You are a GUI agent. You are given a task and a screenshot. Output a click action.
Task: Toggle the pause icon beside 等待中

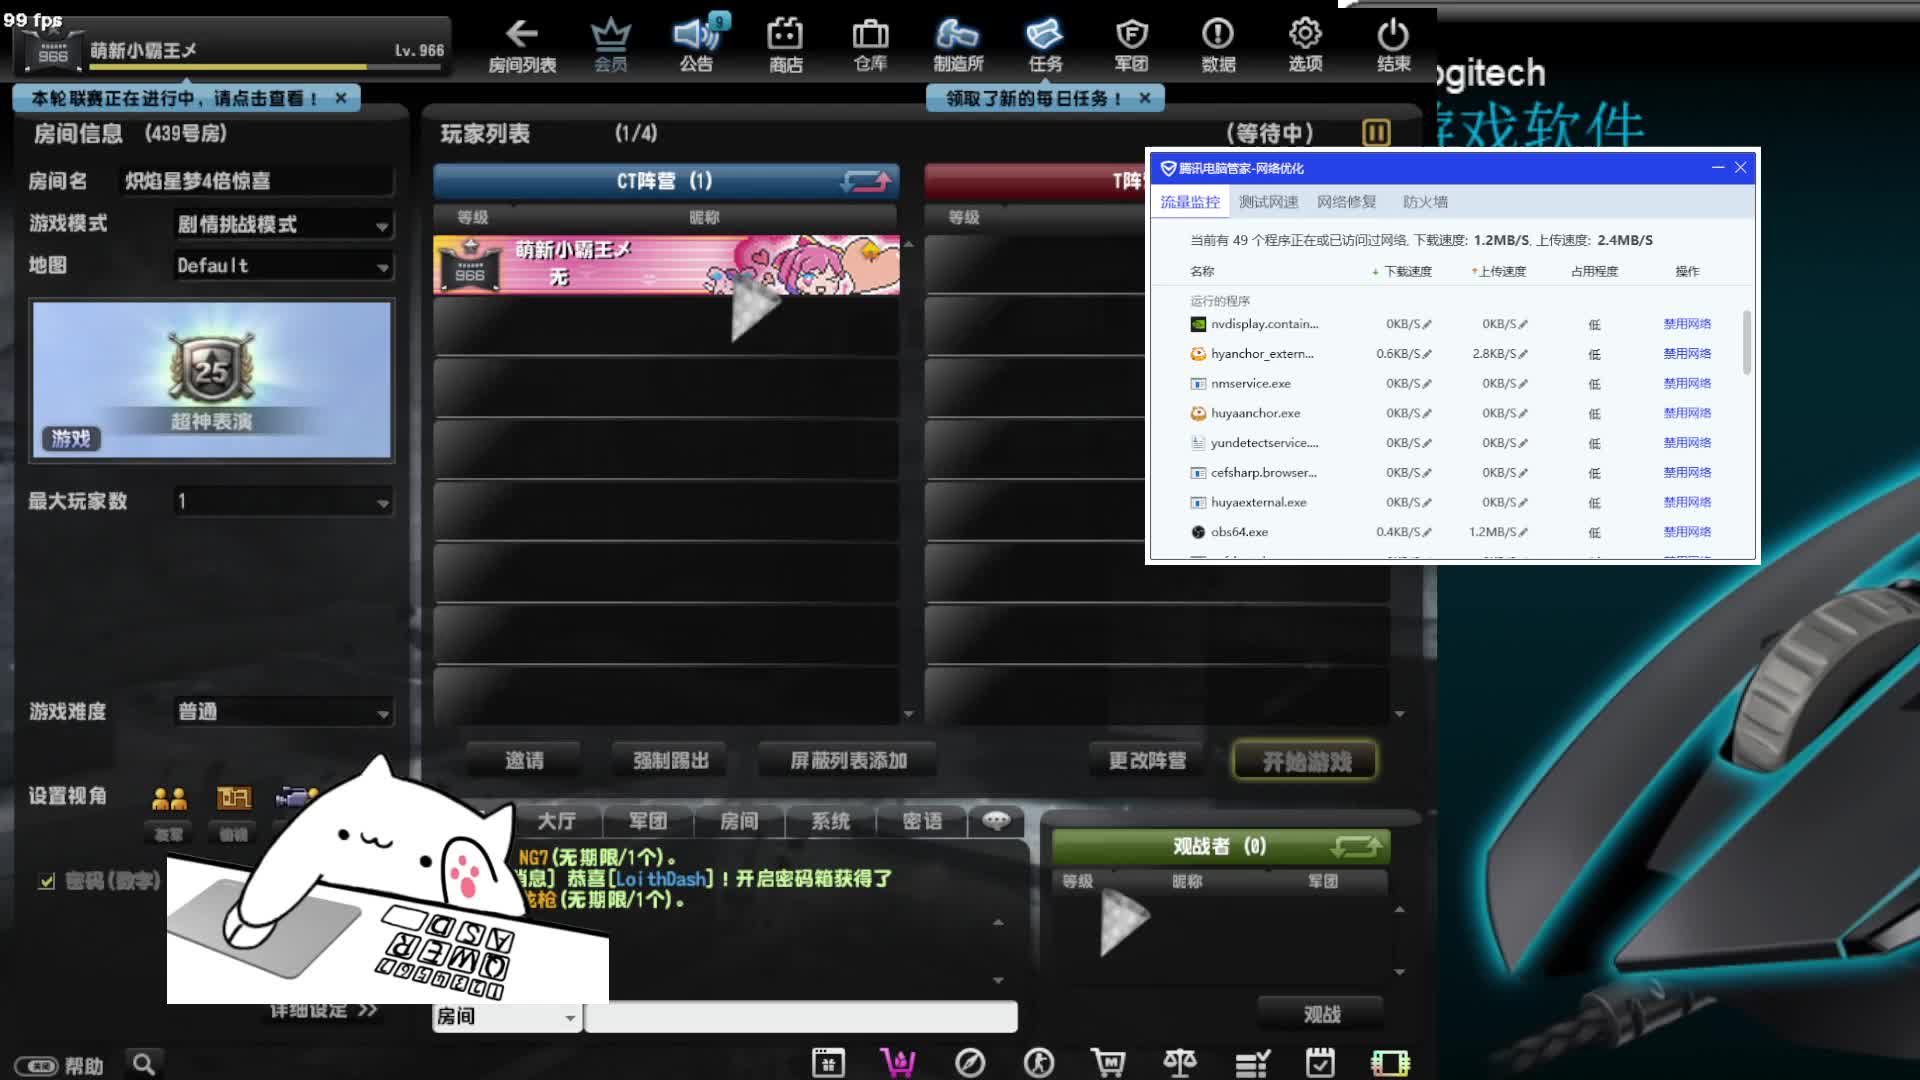click(1376, 133)
